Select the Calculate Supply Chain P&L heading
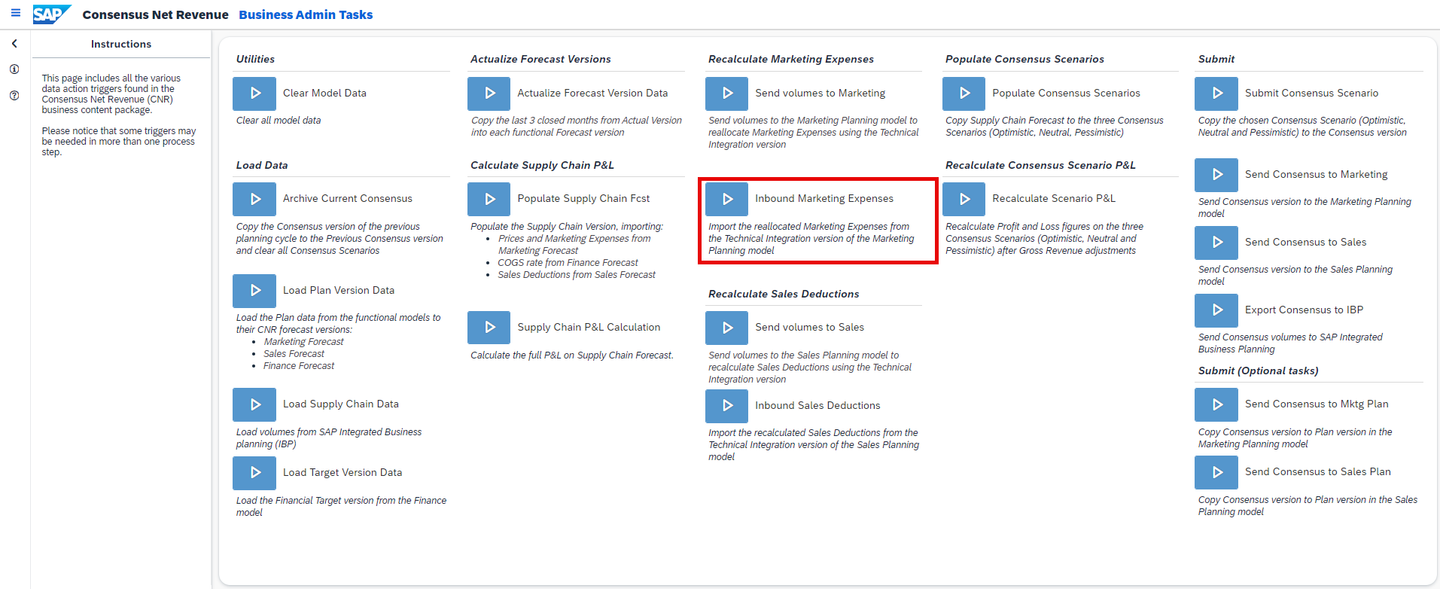Image resolution: width=1440 pixels, height=589 pixels. 543,165
